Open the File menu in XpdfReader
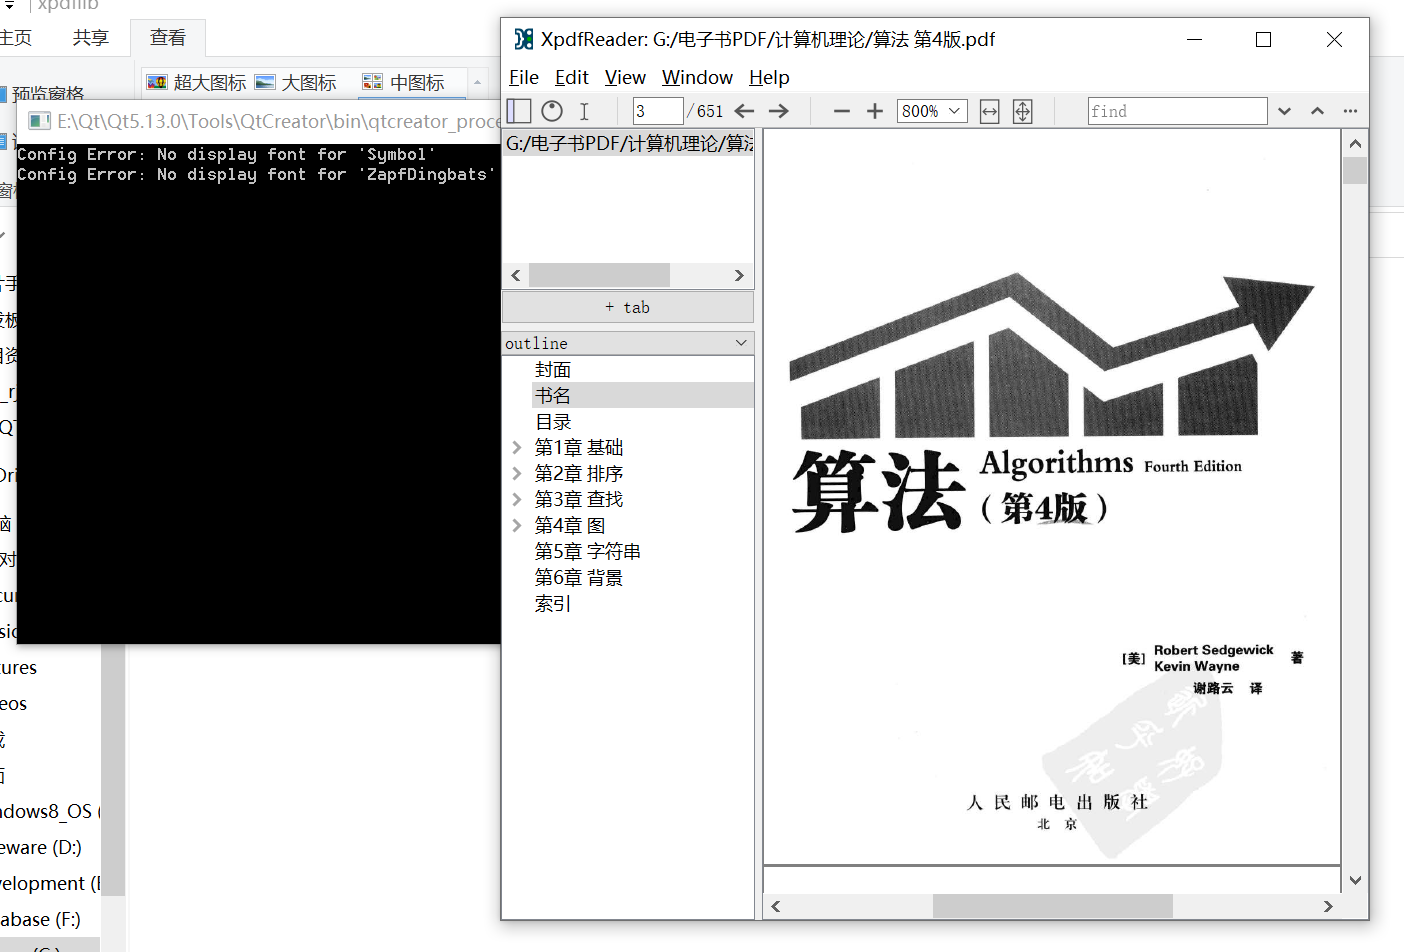Screen dimensions: 1404x952 tap(523, 77)
